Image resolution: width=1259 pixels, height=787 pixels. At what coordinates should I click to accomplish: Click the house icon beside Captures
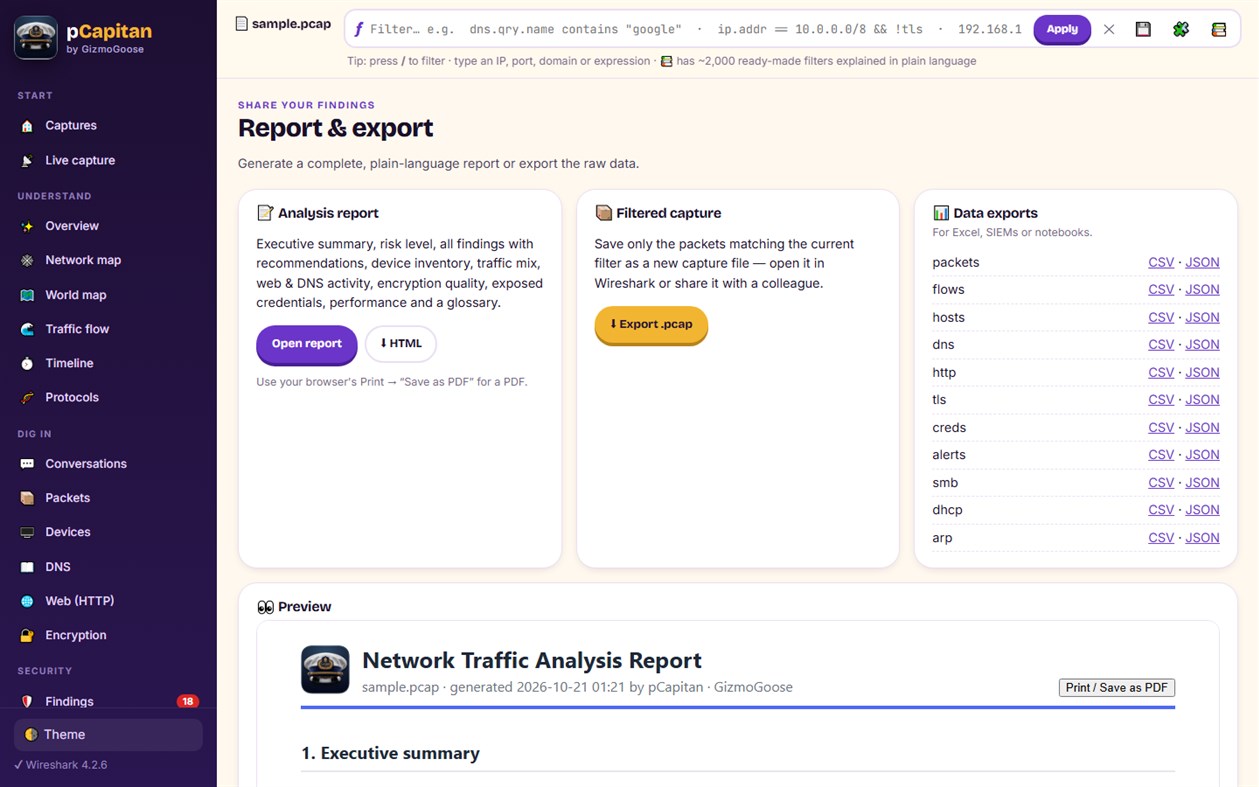(27, 126)
